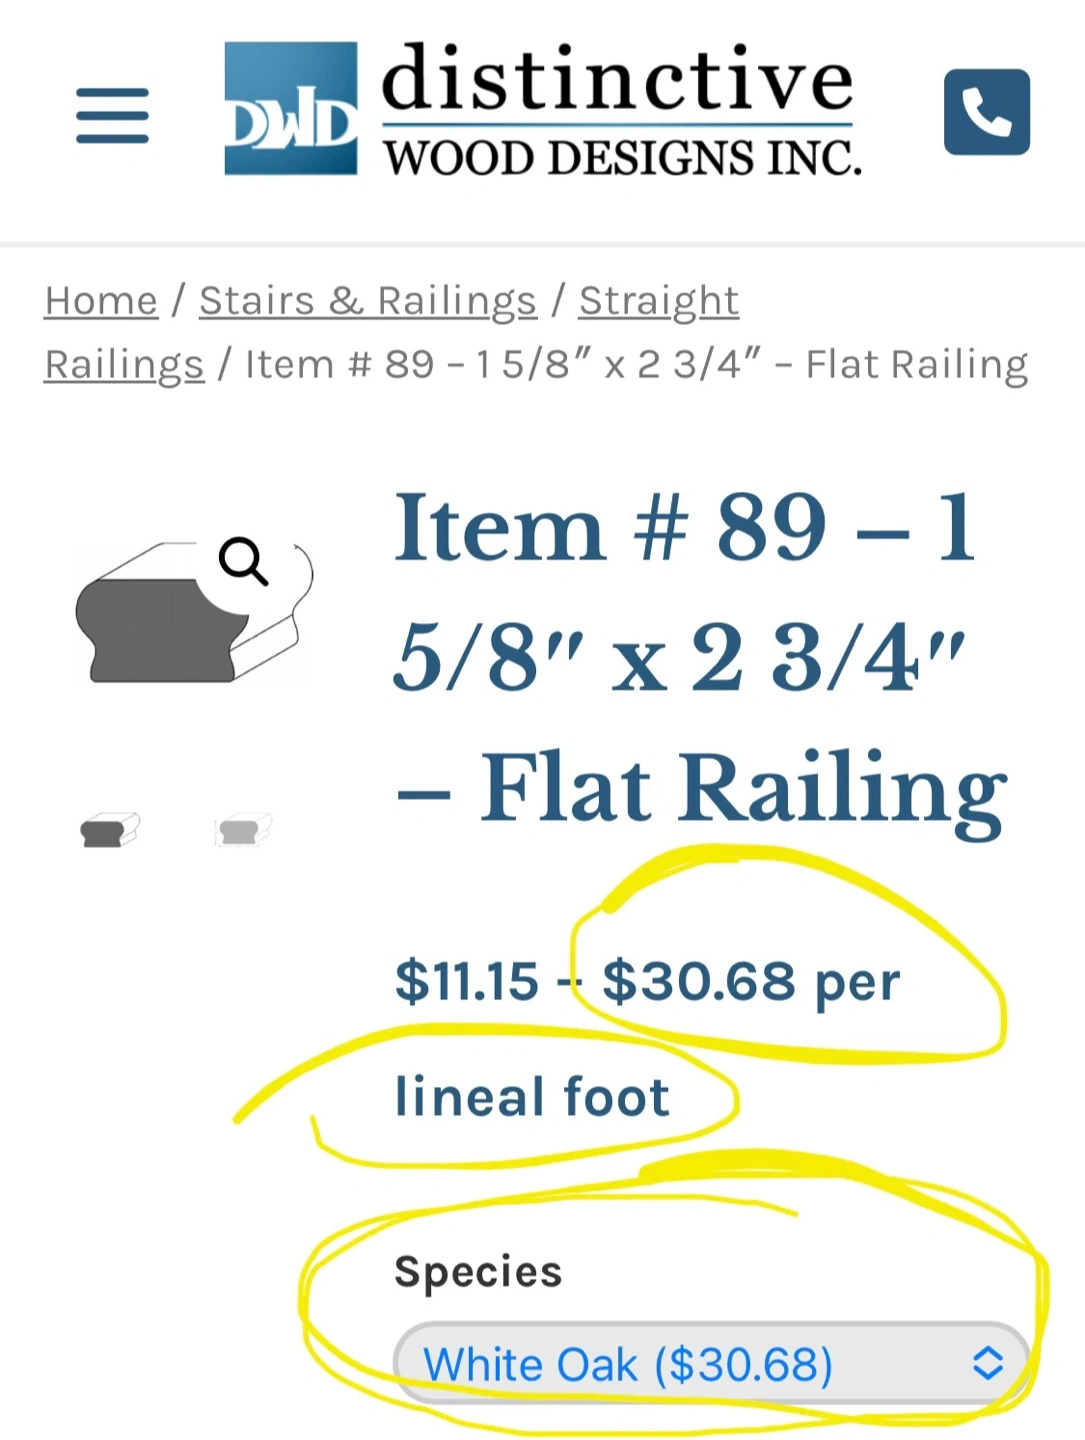Click the Item # 89 breadcrumb text
Screen dimensions: 1085x1440
point(636,365)
